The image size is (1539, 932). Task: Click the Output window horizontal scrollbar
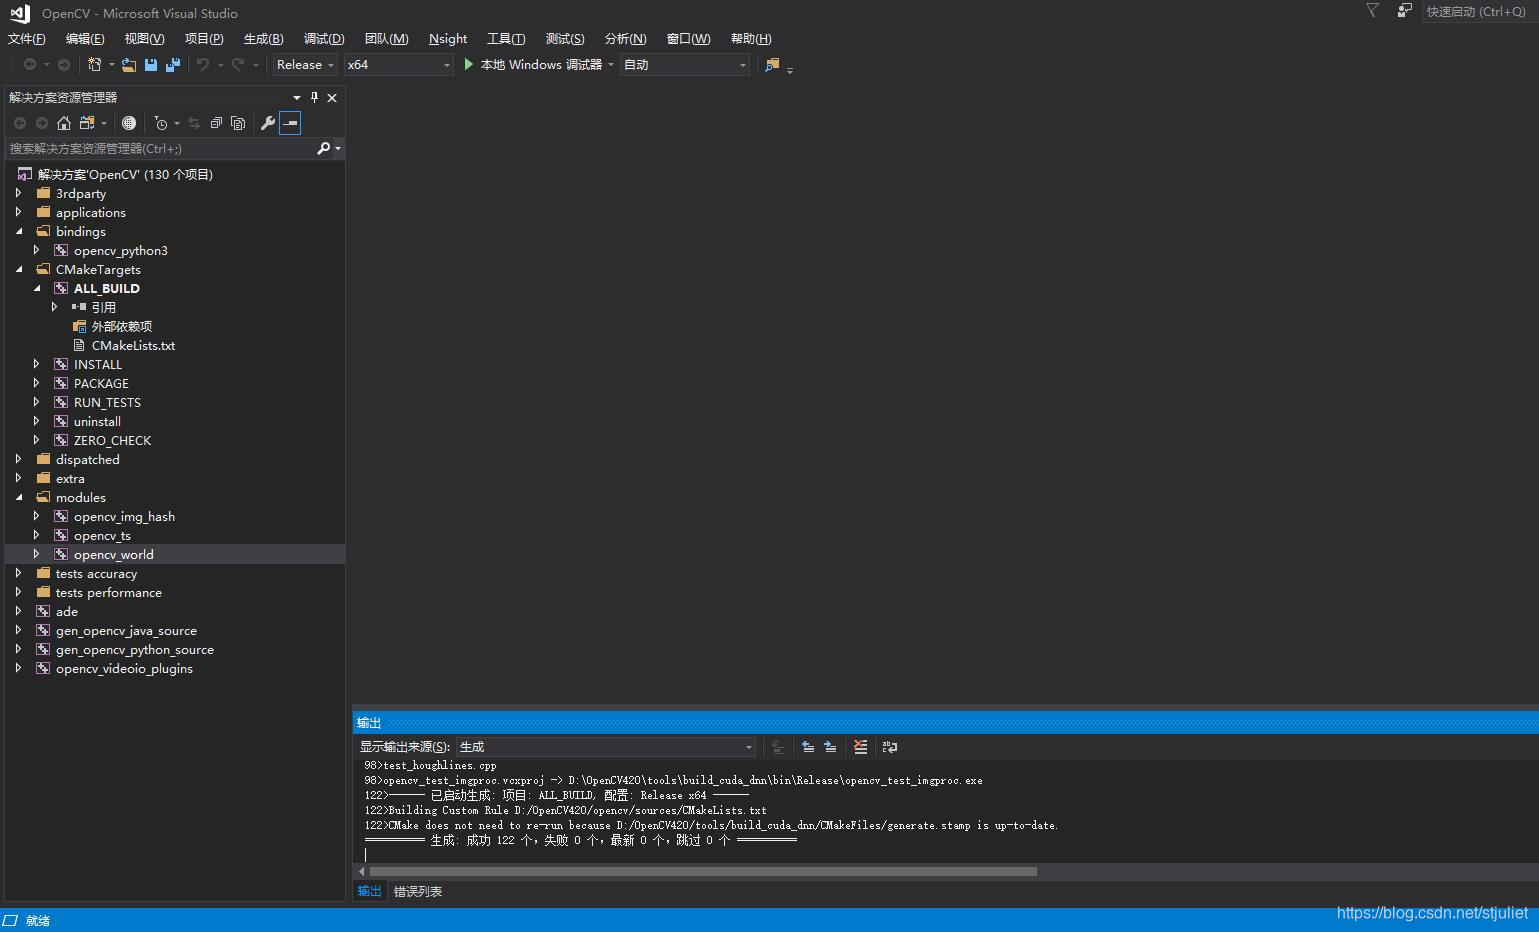pyautogui.click(x=703, y=872)
